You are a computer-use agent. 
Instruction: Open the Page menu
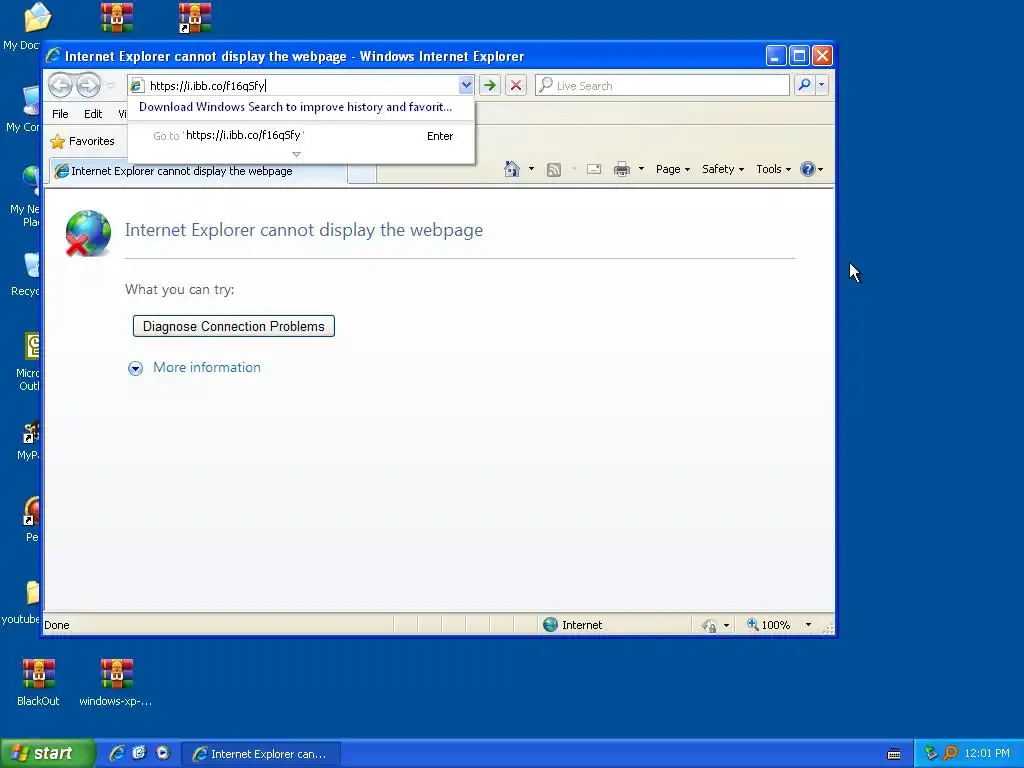(673, 169)
